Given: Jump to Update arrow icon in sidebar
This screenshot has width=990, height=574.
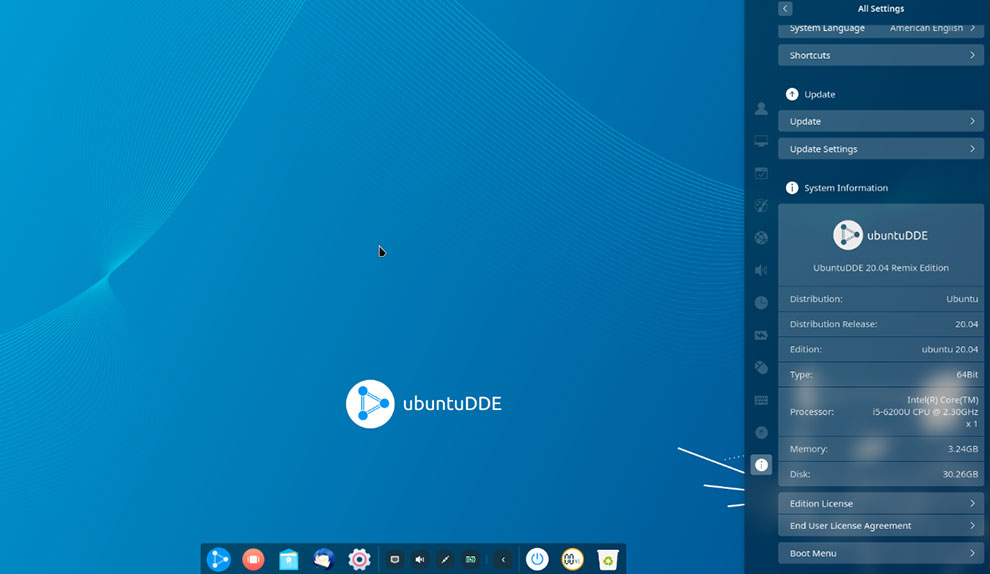Looking at the screenshot, I should click(x=761, y=433).
